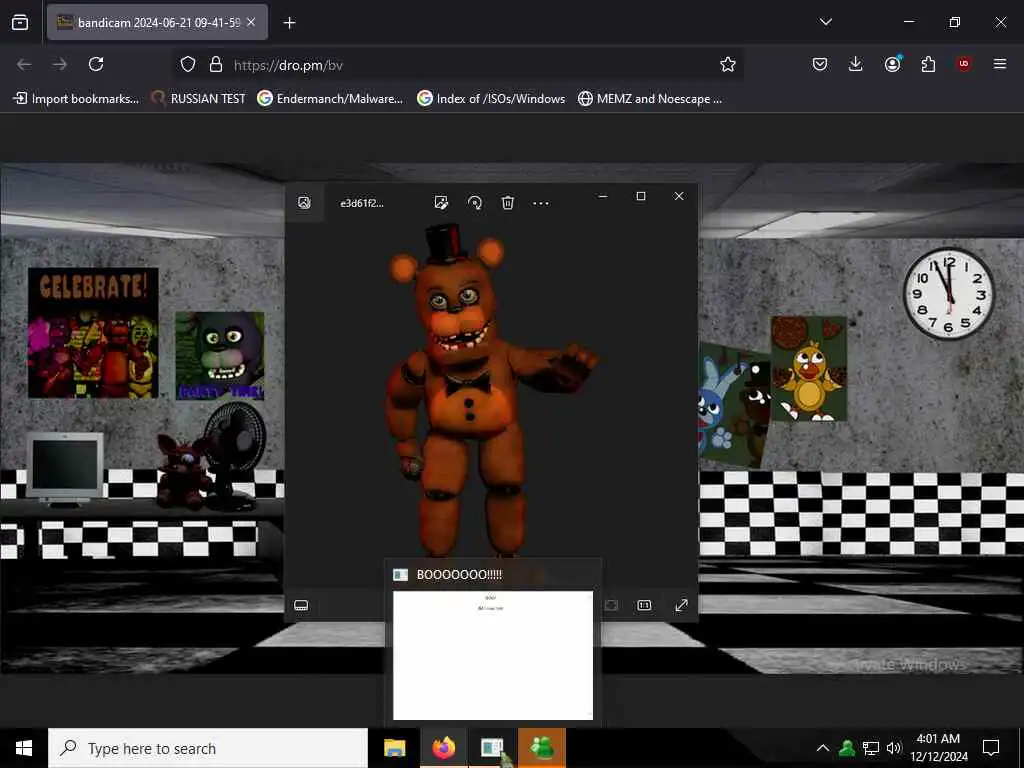Open the Windows Start menu
The image size is (1024, 768).
click(24, 748)
